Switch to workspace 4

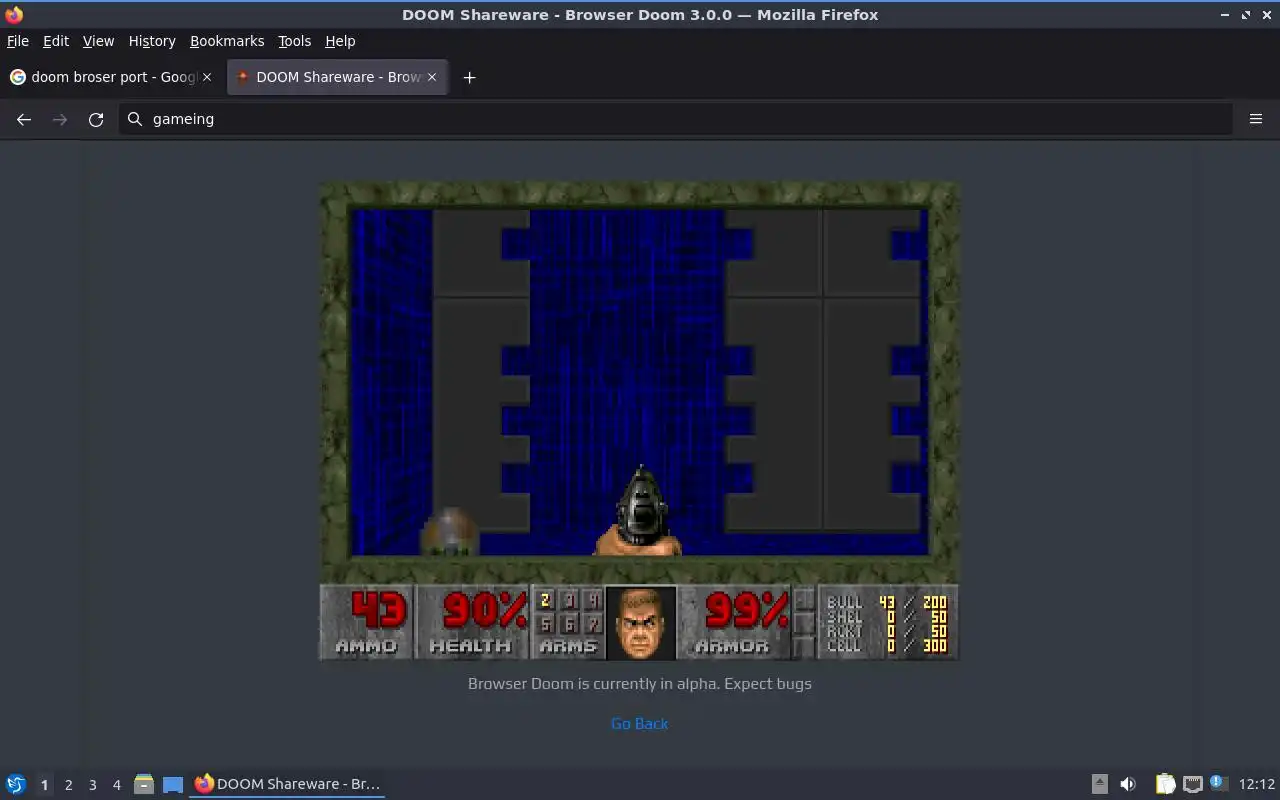[x=116, y=785]
